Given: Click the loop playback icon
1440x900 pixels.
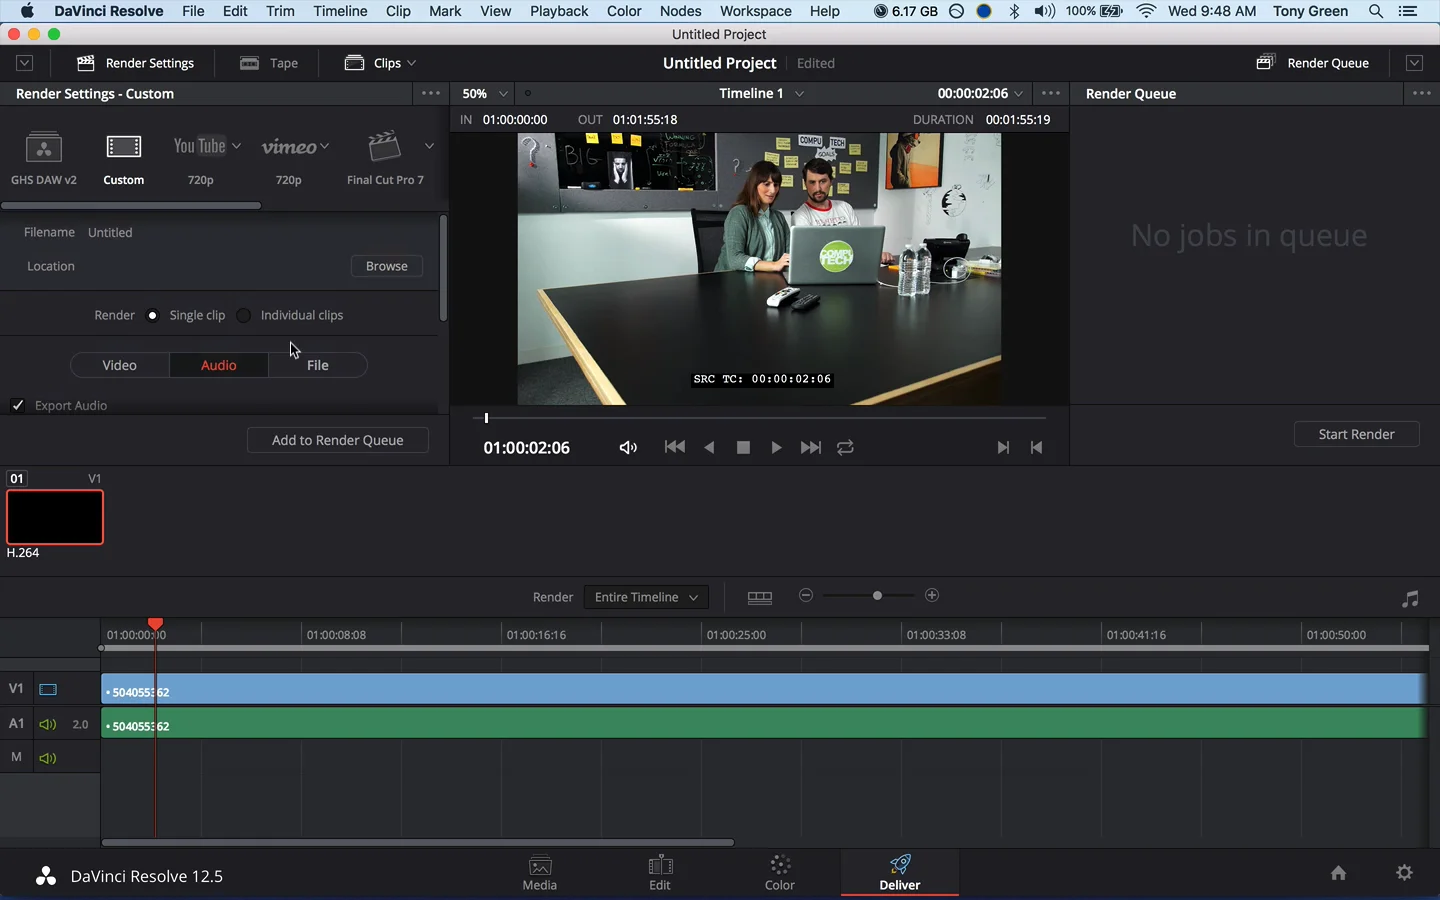Looking at the screenshot, I should pos(845,448).
